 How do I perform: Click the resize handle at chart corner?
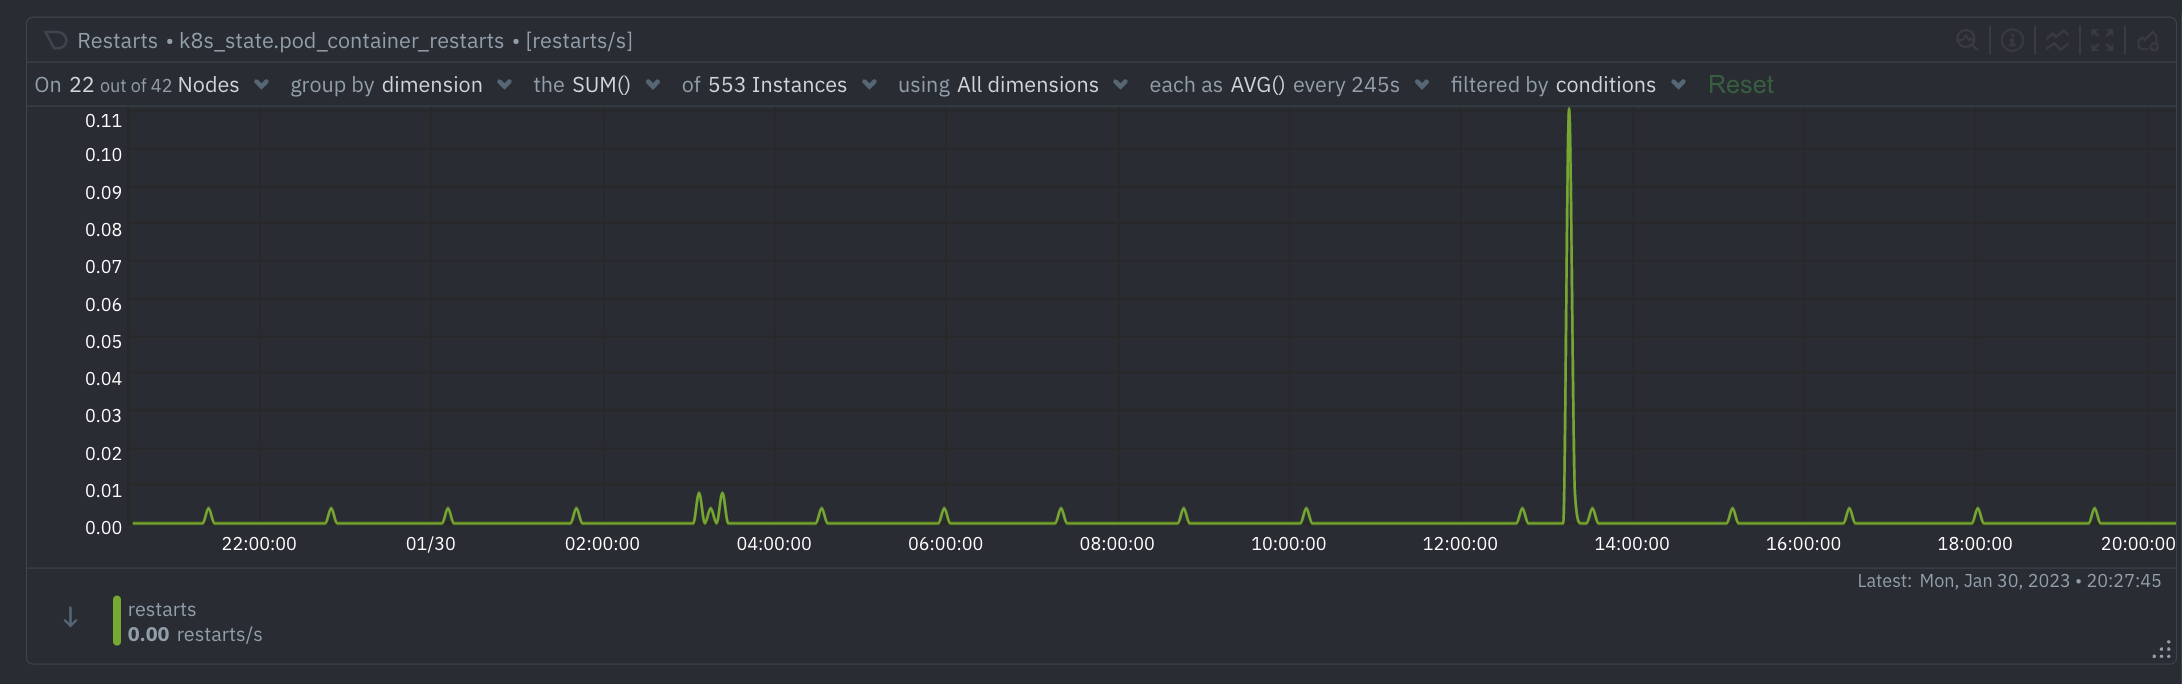click(2161, 651)
